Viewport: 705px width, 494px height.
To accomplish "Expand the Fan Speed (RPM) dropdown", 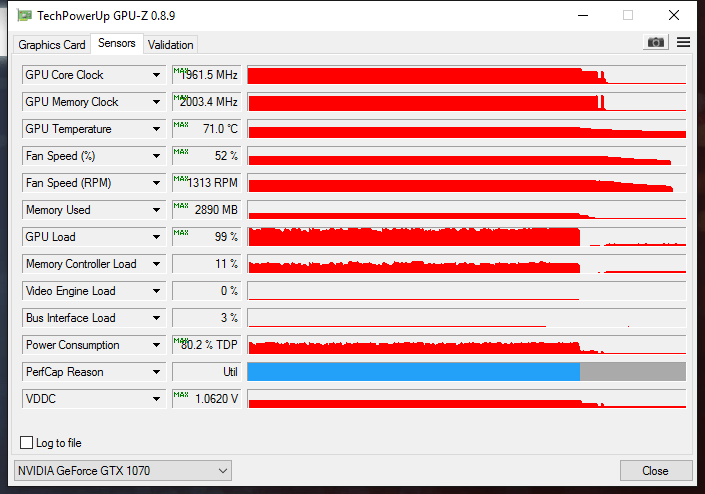I will pyautogui.click(x=156, y=183).
